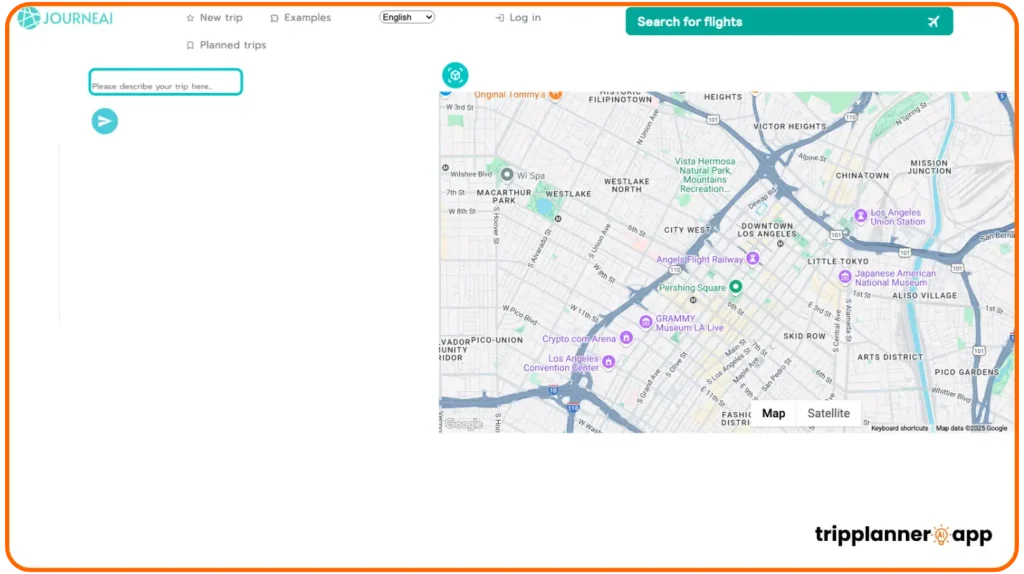
Task: Click the PICO-UNION map label
Action: pos(497,340)
